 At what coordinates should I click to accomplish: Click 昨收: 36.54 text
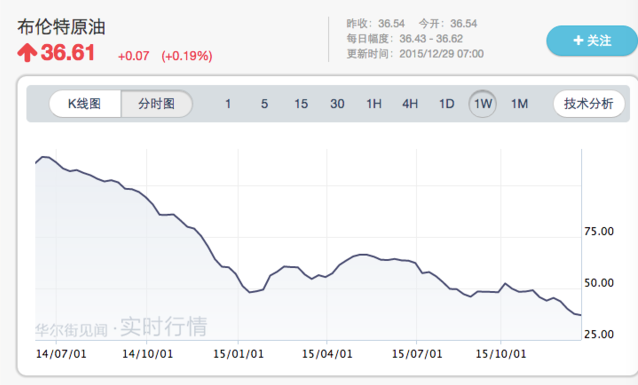pyautogui.click(x=376, y=24)
